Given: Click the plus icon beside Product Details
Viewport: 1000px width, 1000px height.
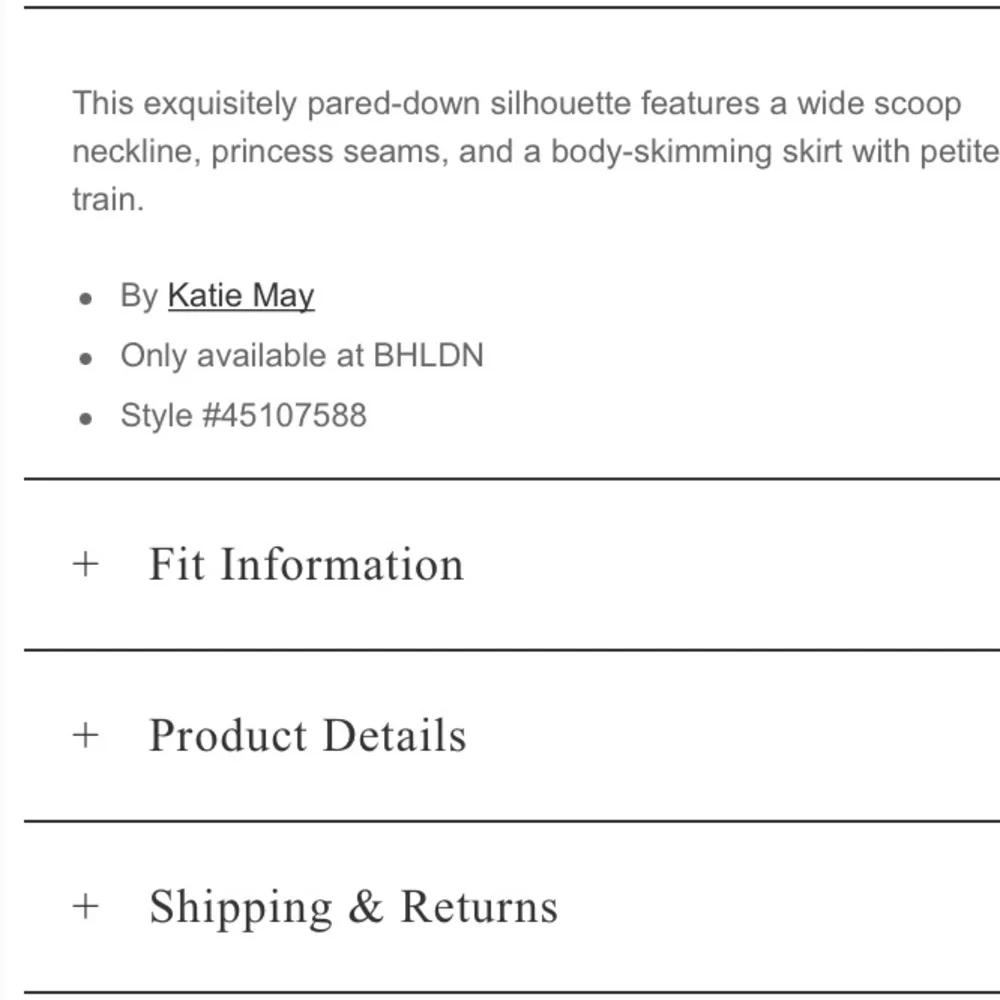Looking at the screenshot, I should point(87,736).
